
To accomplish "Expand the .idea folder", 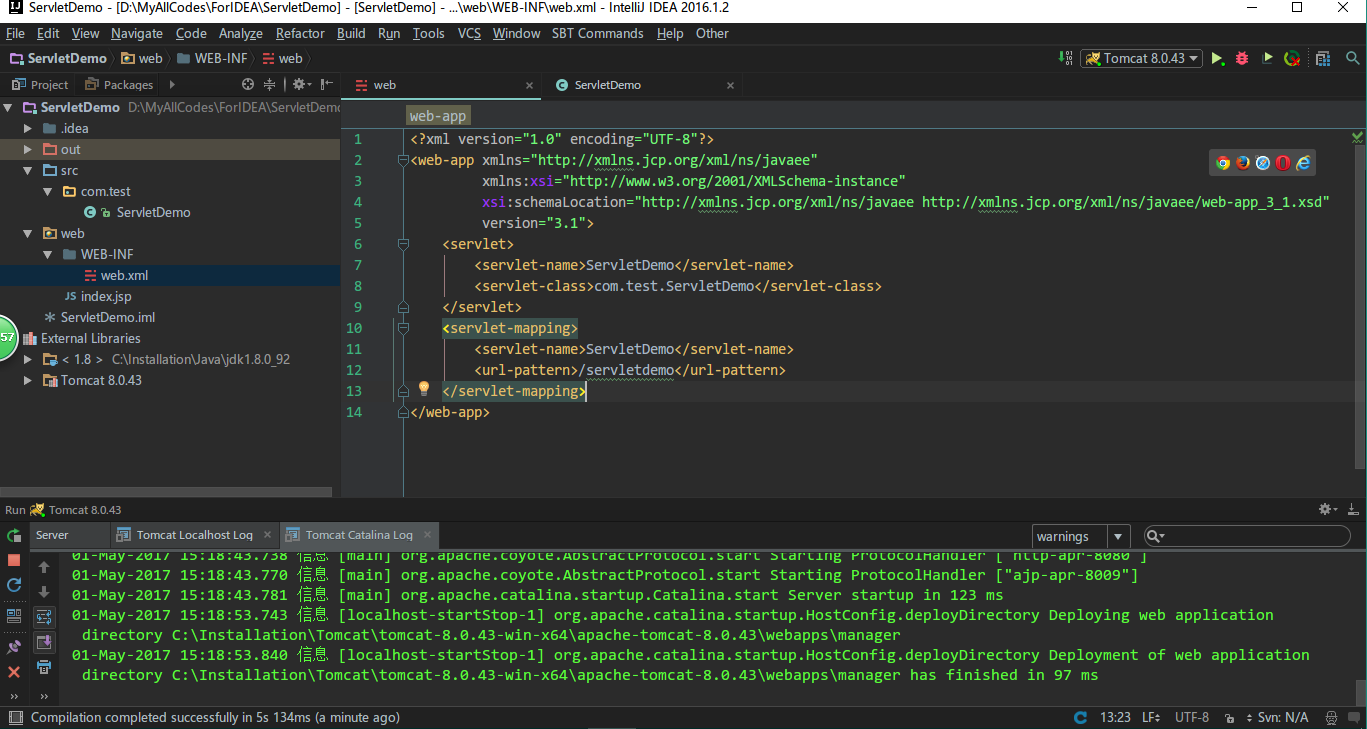I will (29, 128).
